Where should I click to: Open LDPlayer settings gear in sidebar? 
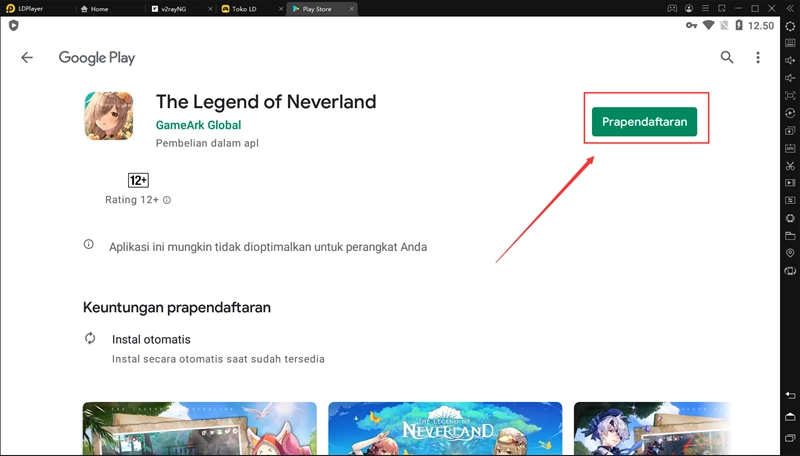790,26
